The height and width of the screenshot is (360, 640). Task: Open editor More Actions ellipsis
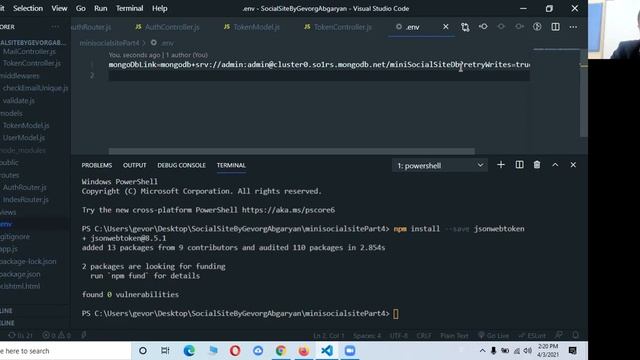point(573,27)
